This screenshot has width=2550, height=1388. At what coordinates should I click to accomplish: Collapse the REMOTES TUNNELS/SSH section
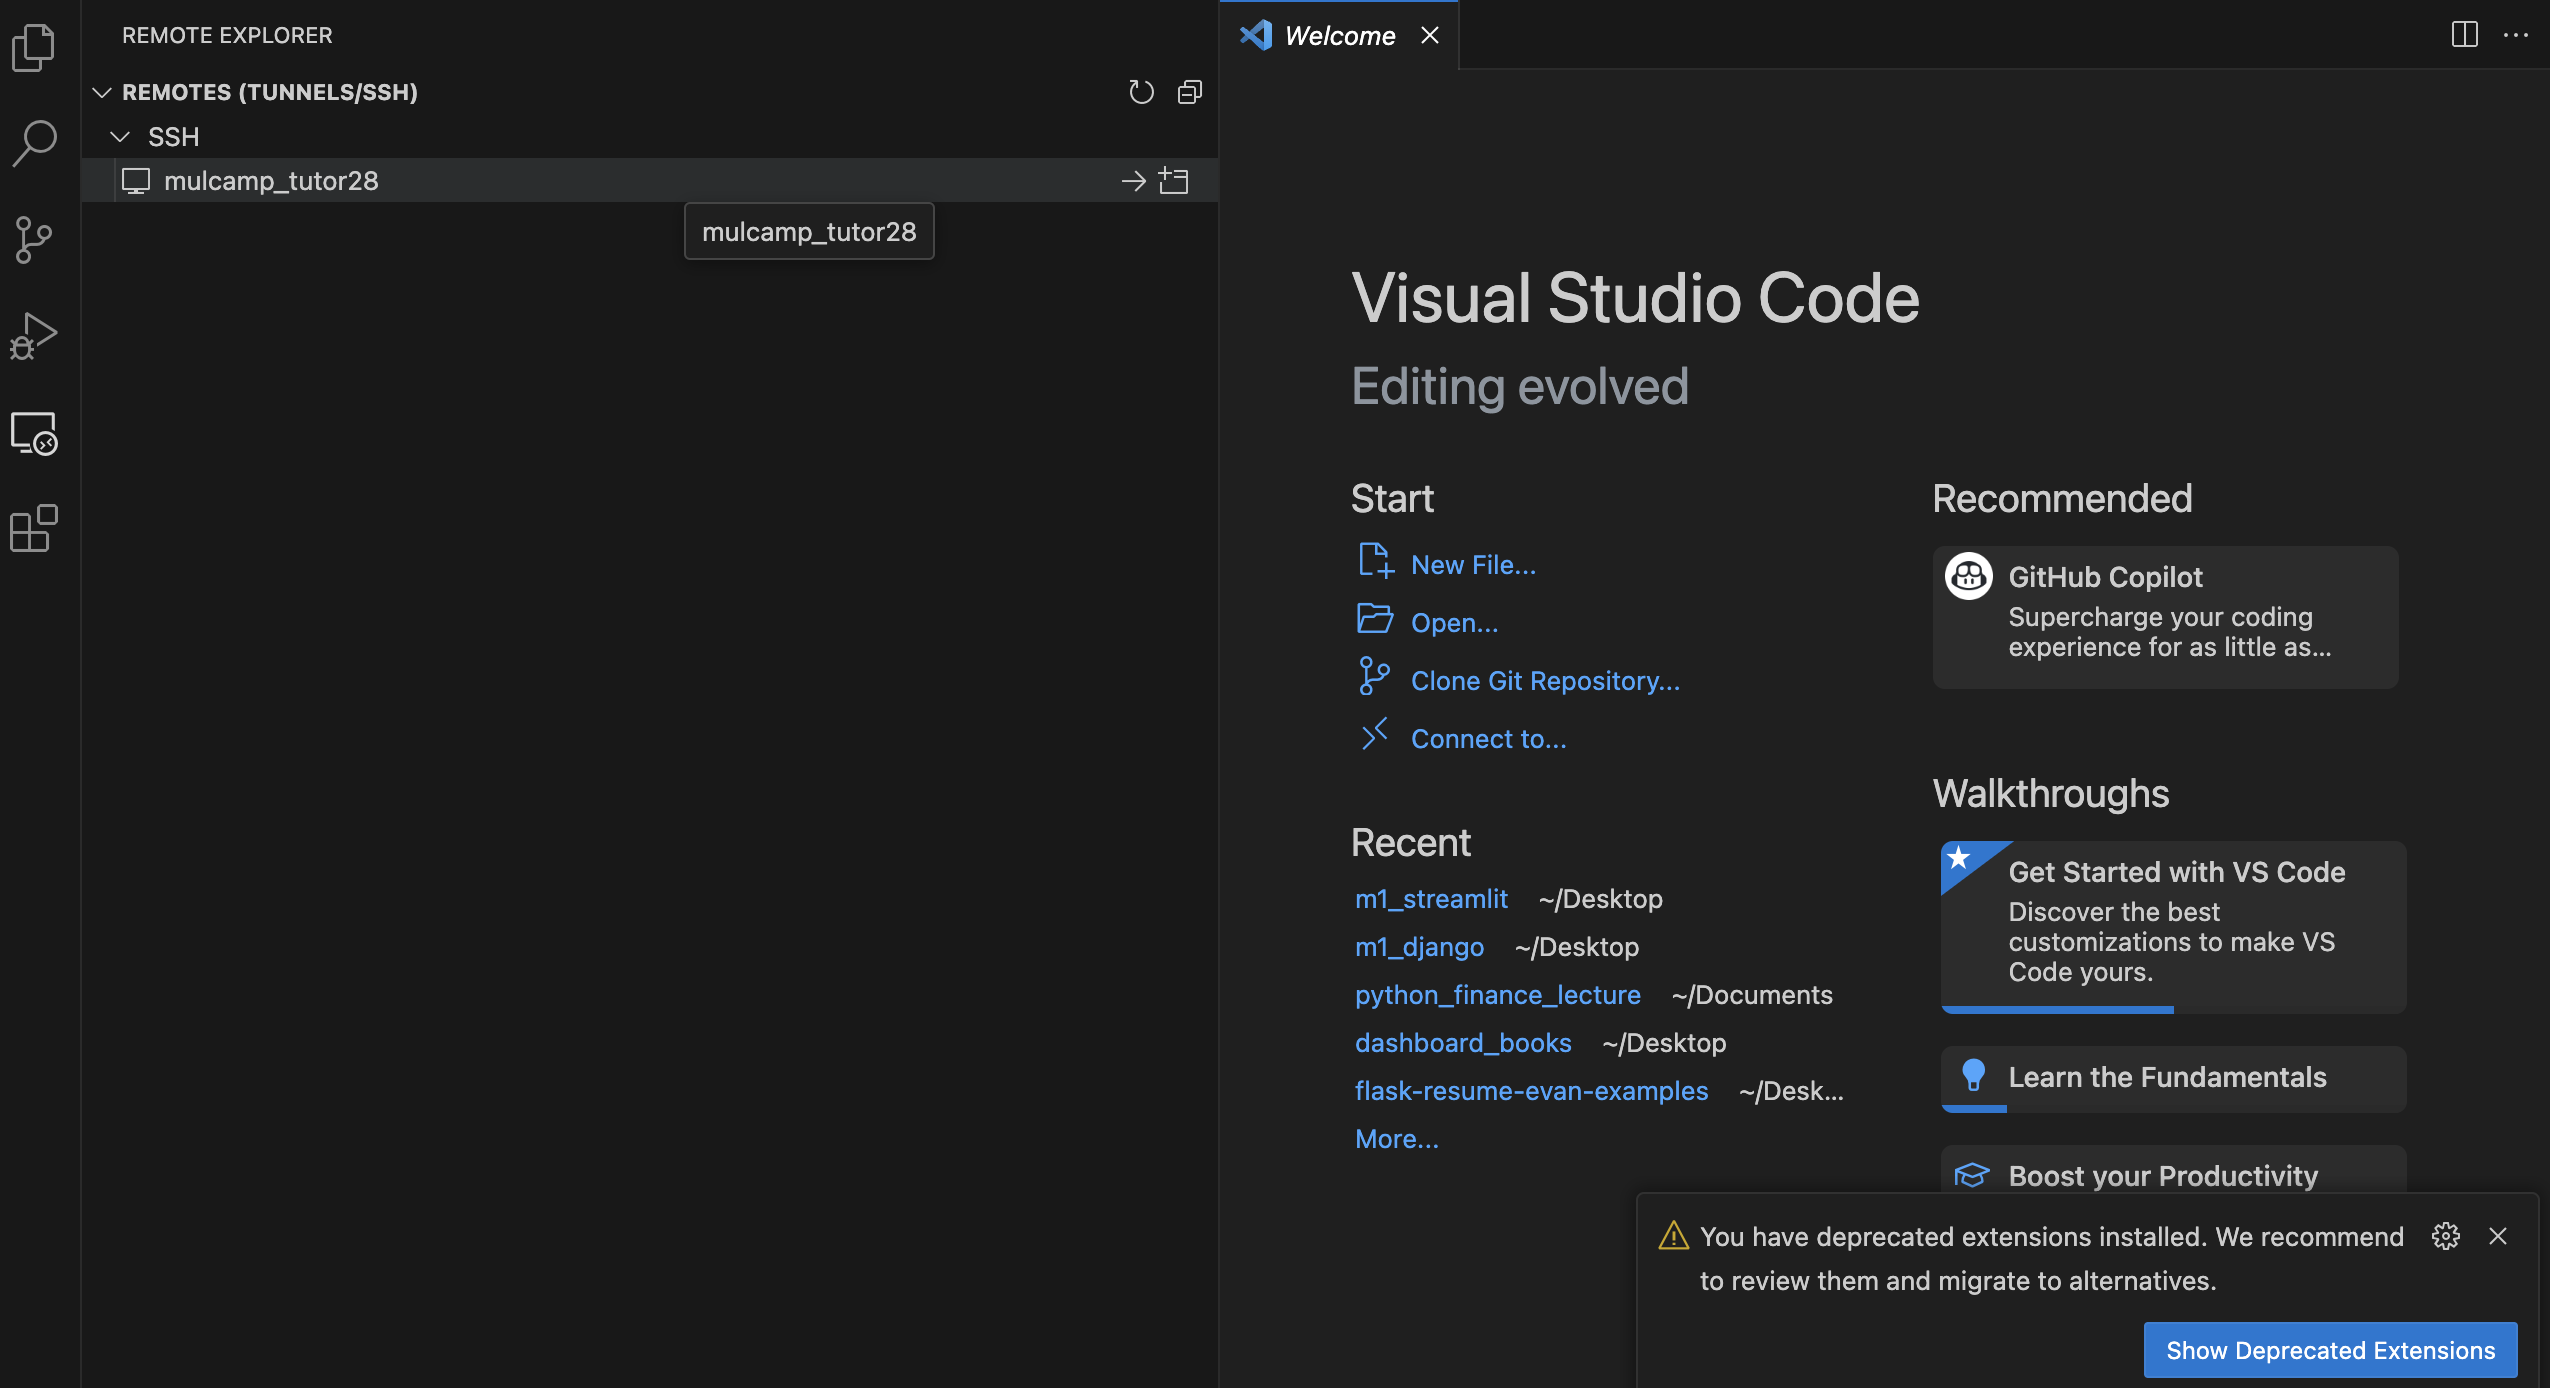[x=99, y=89]
